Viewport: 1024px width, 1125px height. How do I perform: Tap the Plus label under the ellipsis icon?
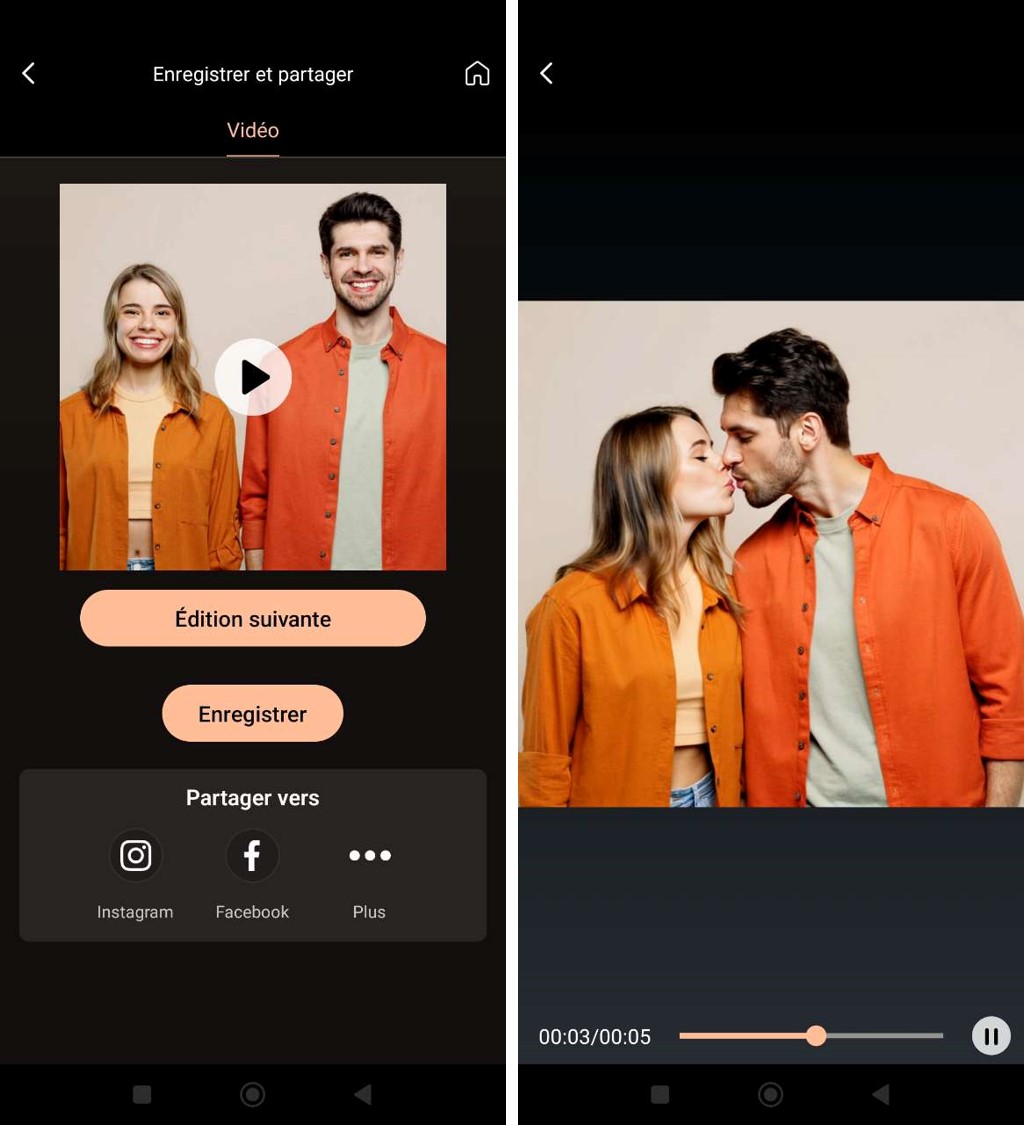[369, 912]
